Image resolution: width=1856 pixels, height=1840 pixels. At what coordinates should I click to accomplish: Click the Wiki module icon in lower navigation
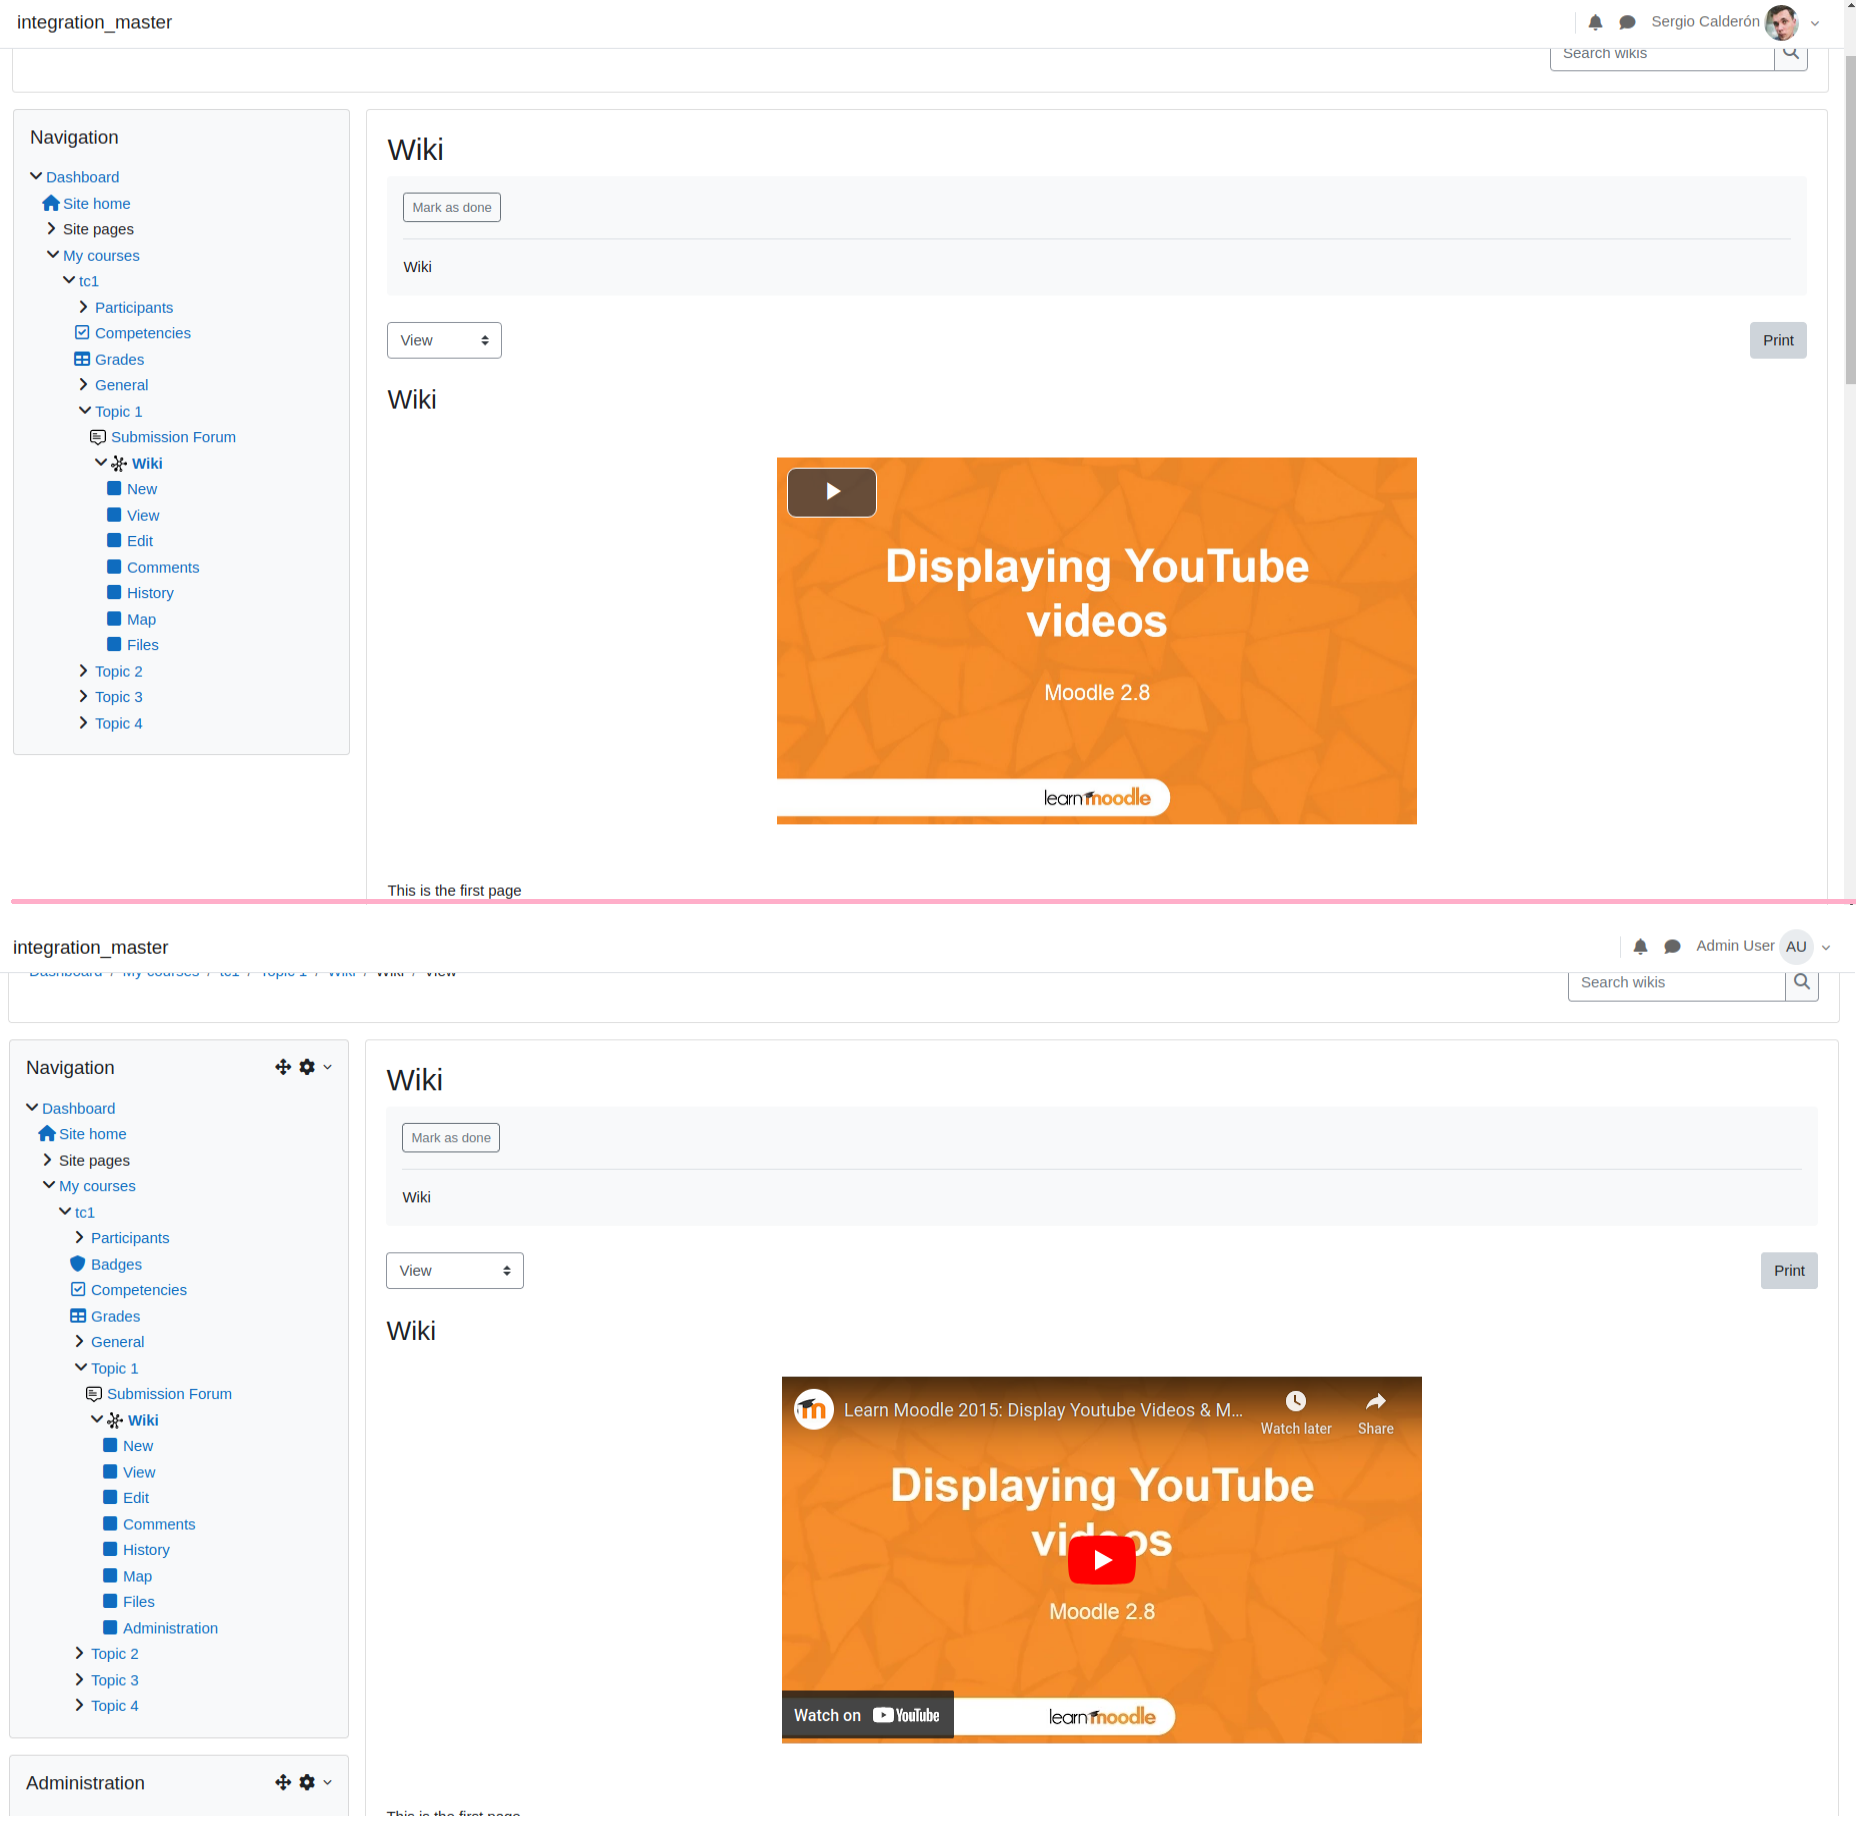(115, 1420)
